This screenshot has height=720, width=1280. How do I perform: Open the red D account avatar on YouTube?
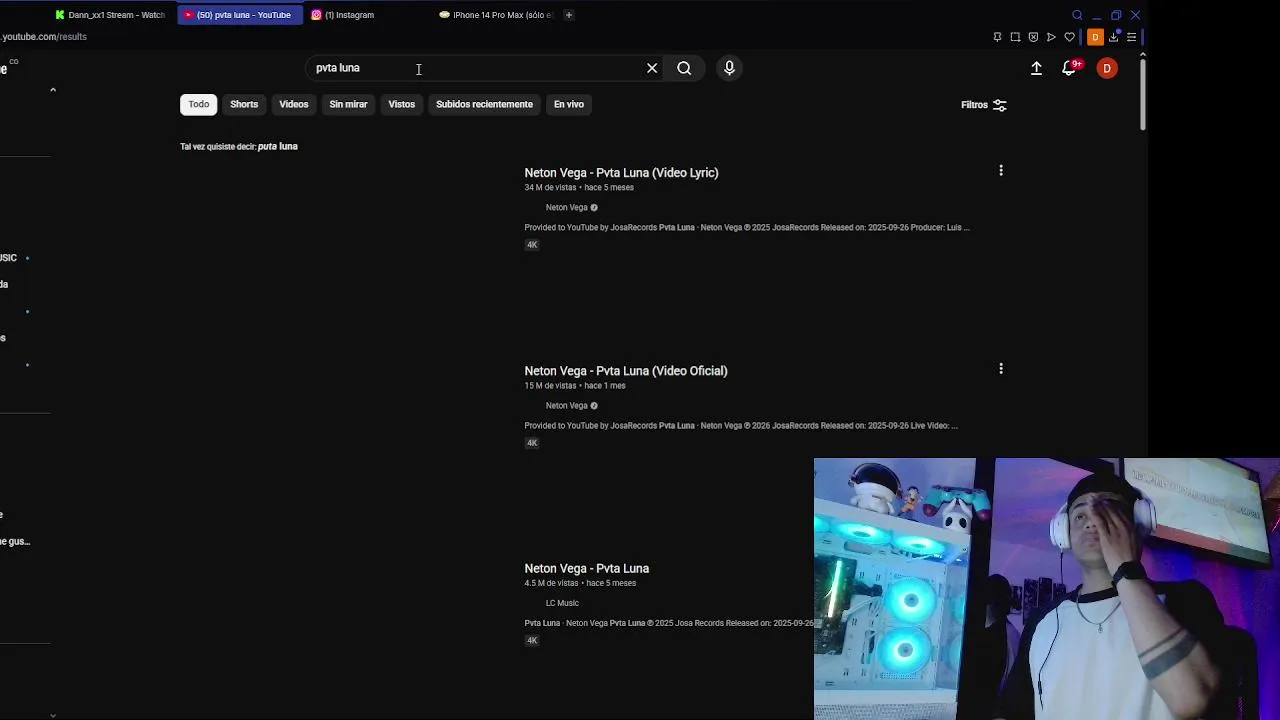coord(1107,68)
